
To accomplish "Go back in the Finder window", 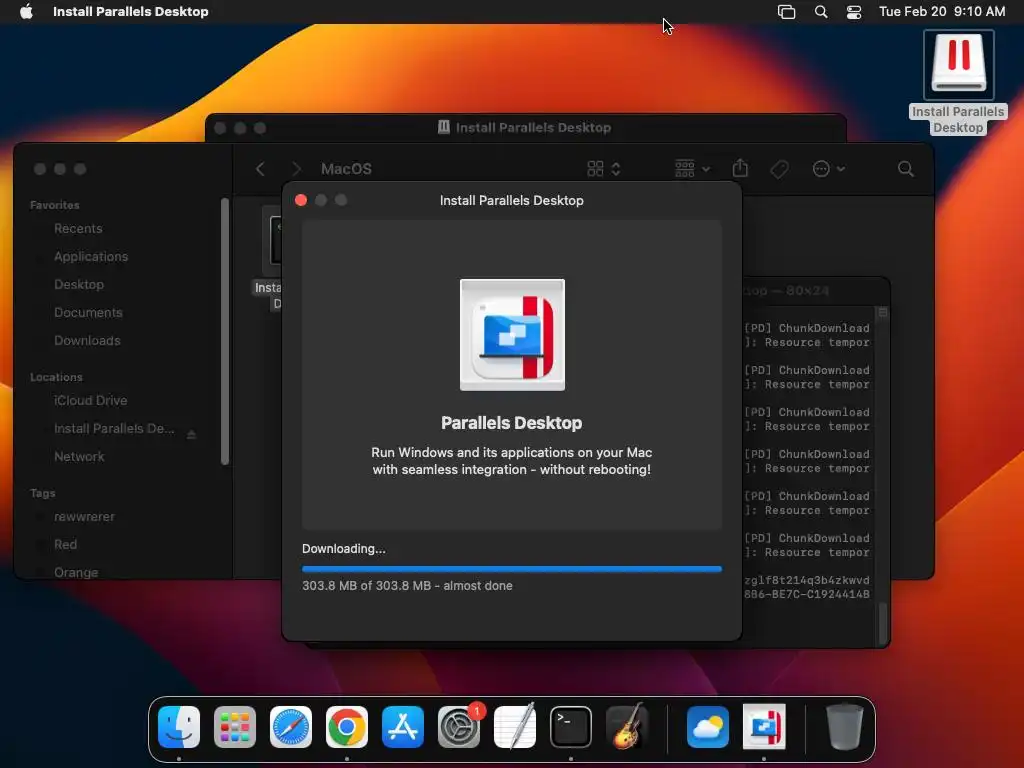I will pyautogui.click(x=260, y=169).
